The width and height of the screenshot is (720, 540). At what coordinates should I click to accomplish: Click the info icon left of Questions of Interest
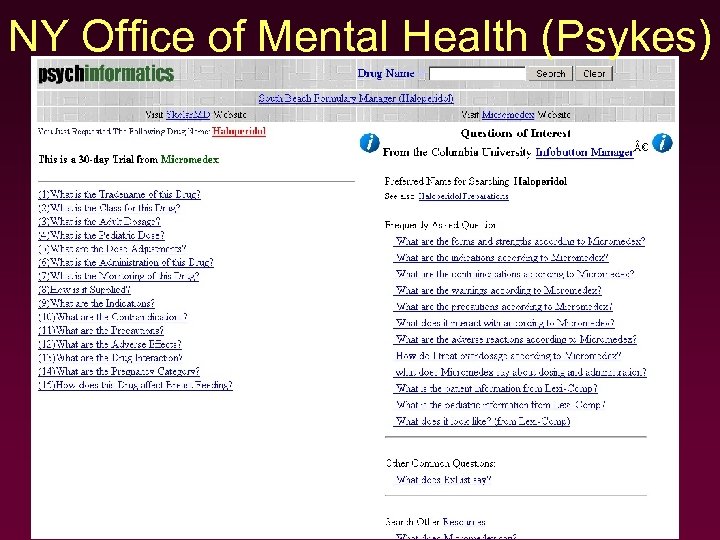tap(369, 143)
